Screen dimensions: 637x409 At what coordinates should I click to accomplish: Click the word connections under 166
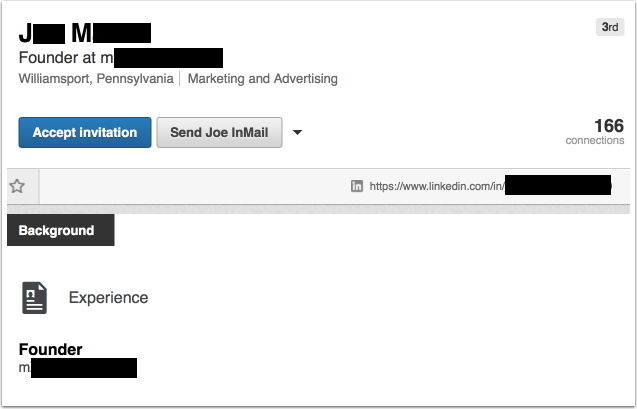point(595,141)
